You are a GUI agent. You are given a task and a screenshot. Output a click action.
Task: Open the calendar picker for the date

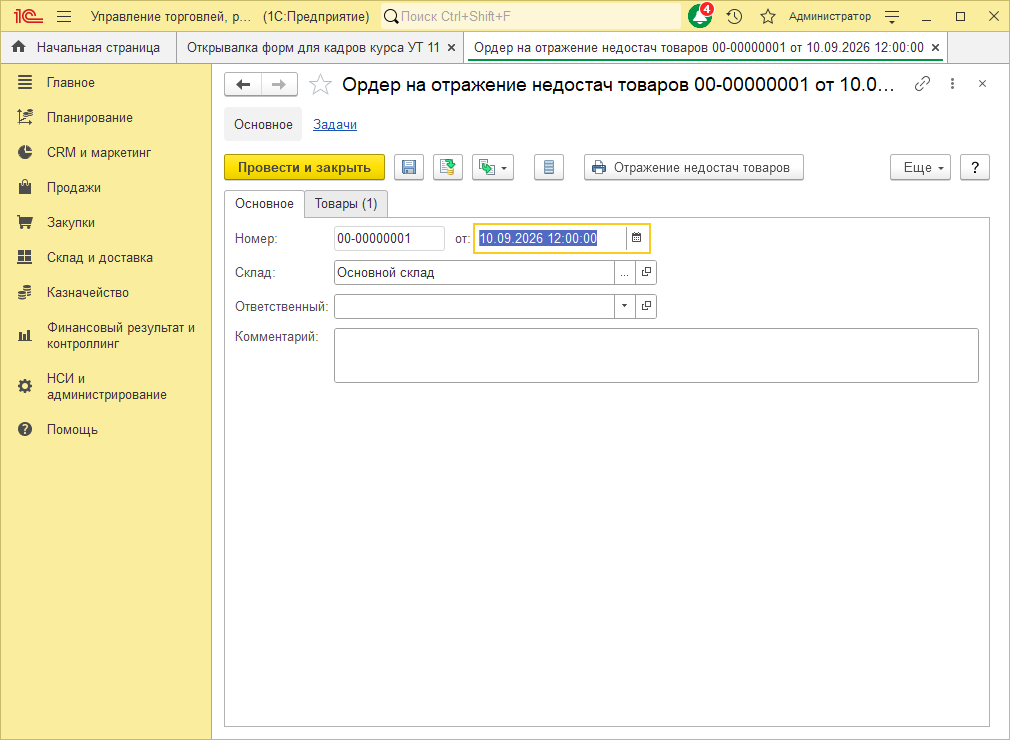point(636,238)
